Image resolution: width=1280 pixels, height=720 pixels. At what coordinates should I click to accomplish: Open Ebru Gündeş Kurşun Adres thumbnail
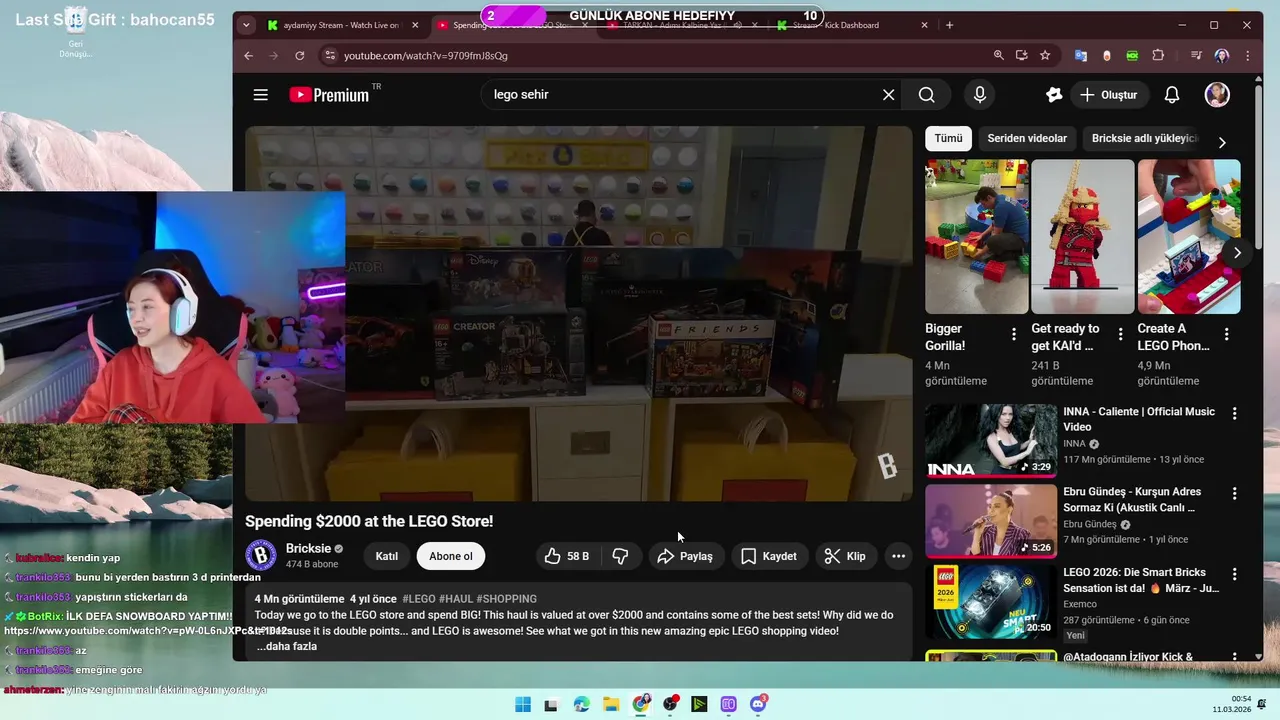[x=991, y=521]
